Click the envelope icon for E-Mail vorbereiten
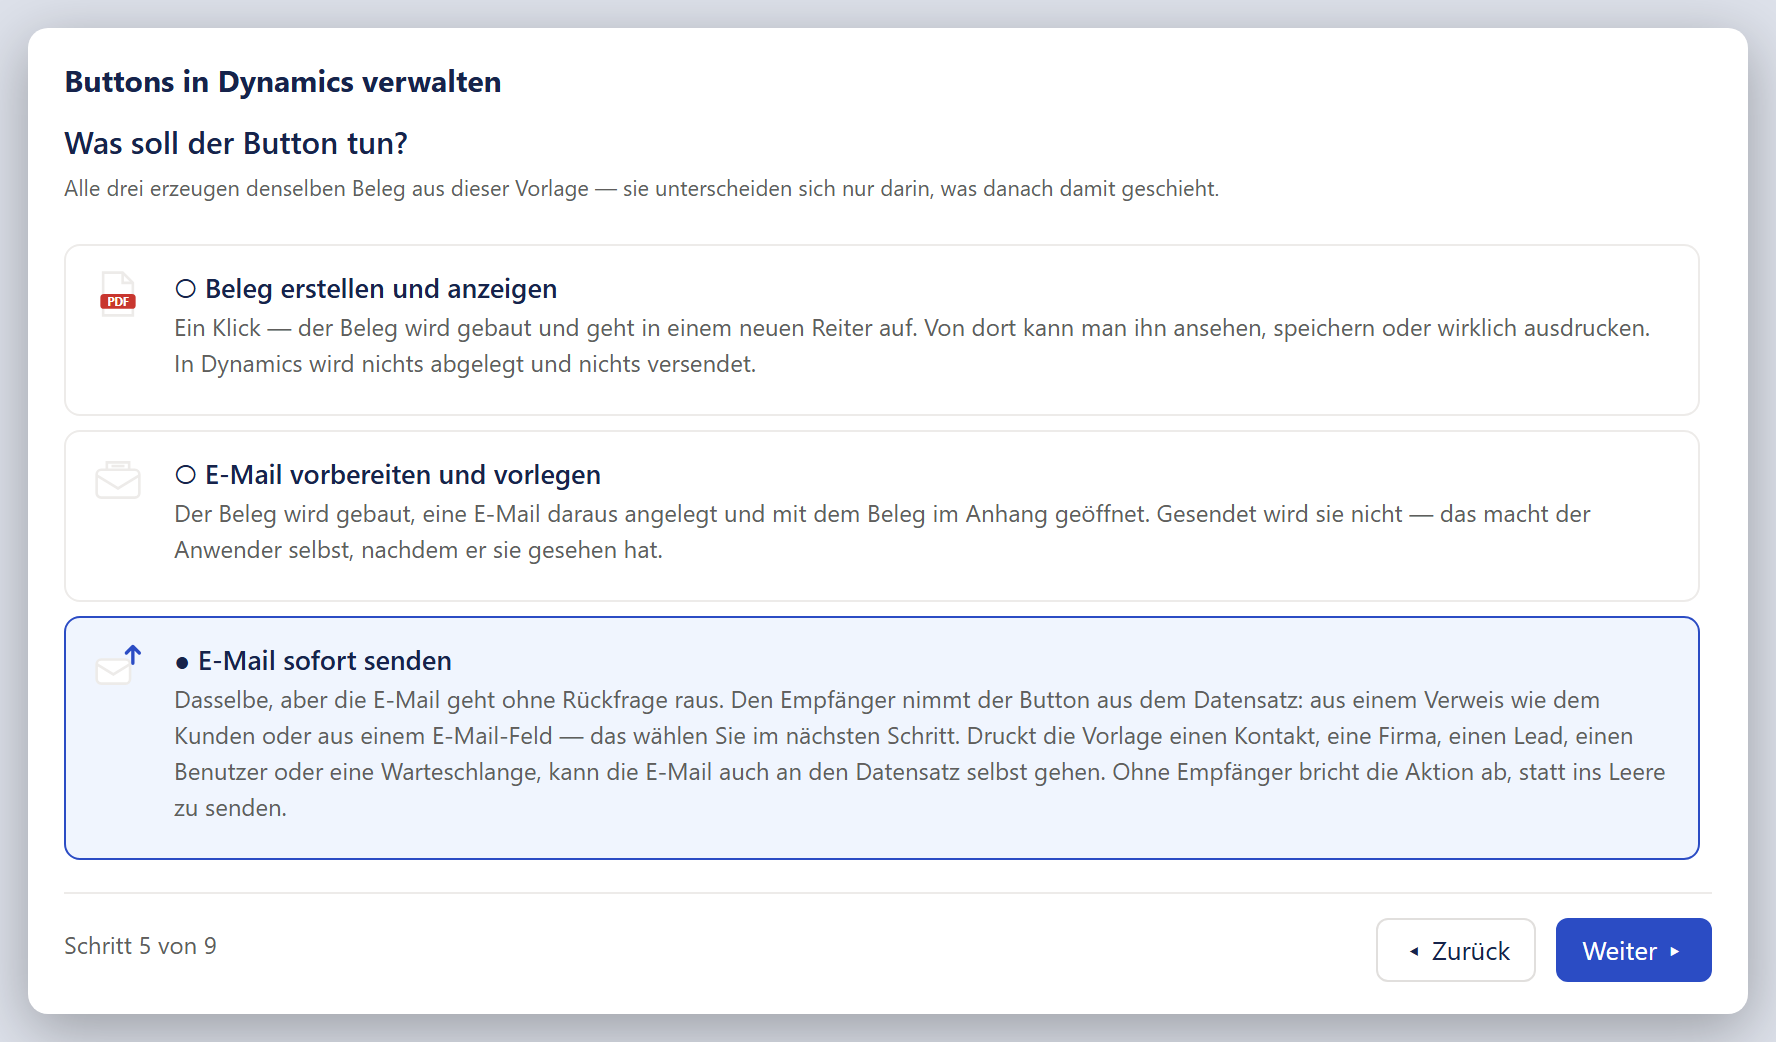 pos(118,479)
